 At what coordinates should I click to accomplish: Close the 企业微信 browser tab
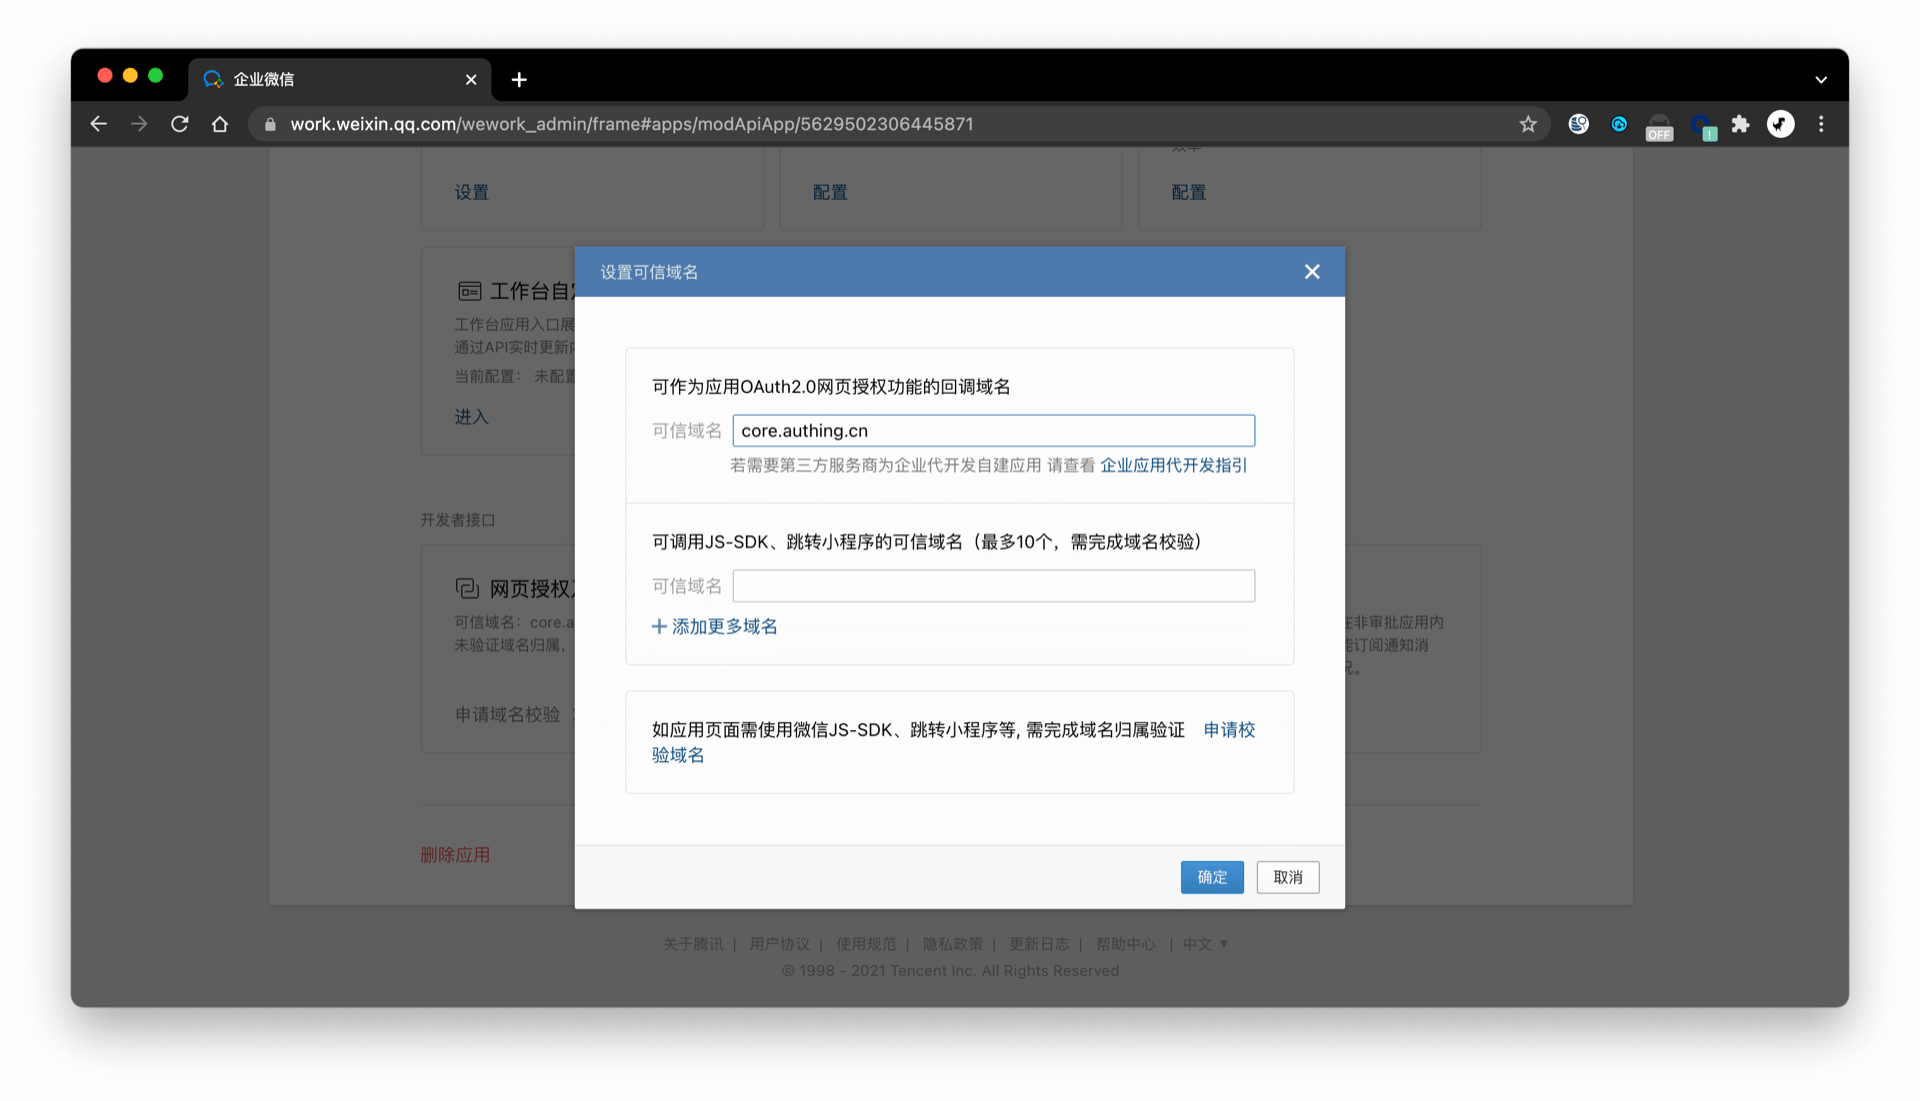tap(471, 80)
